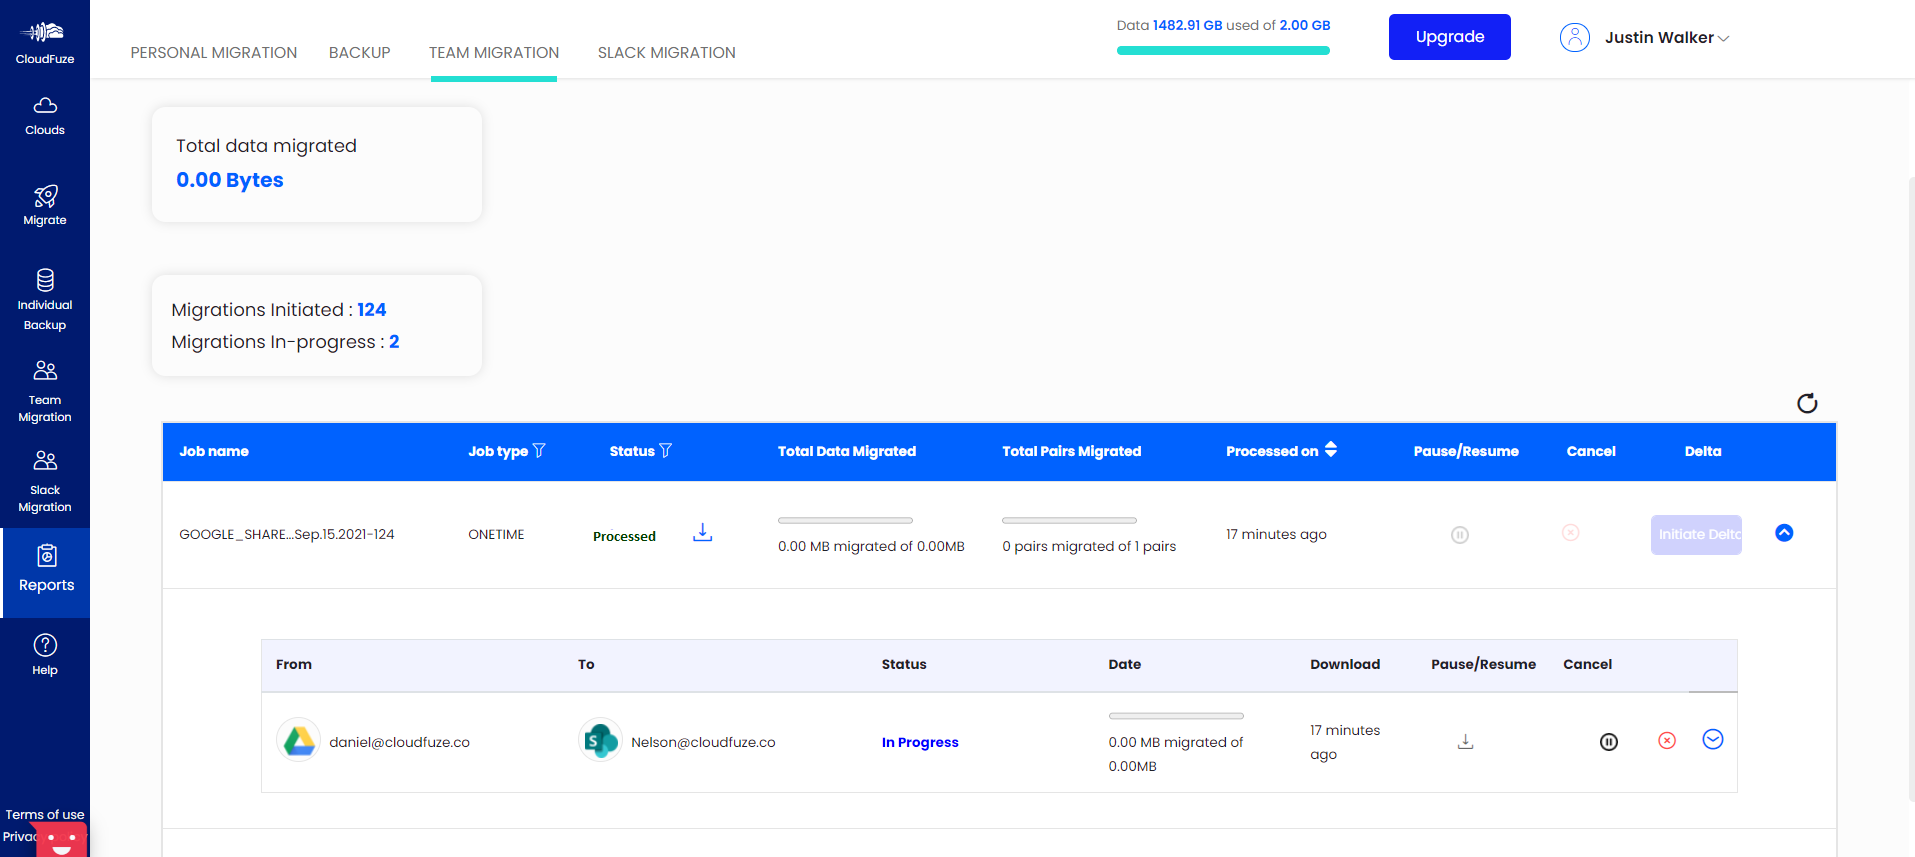Filter jobs by Status

[666, 451]
